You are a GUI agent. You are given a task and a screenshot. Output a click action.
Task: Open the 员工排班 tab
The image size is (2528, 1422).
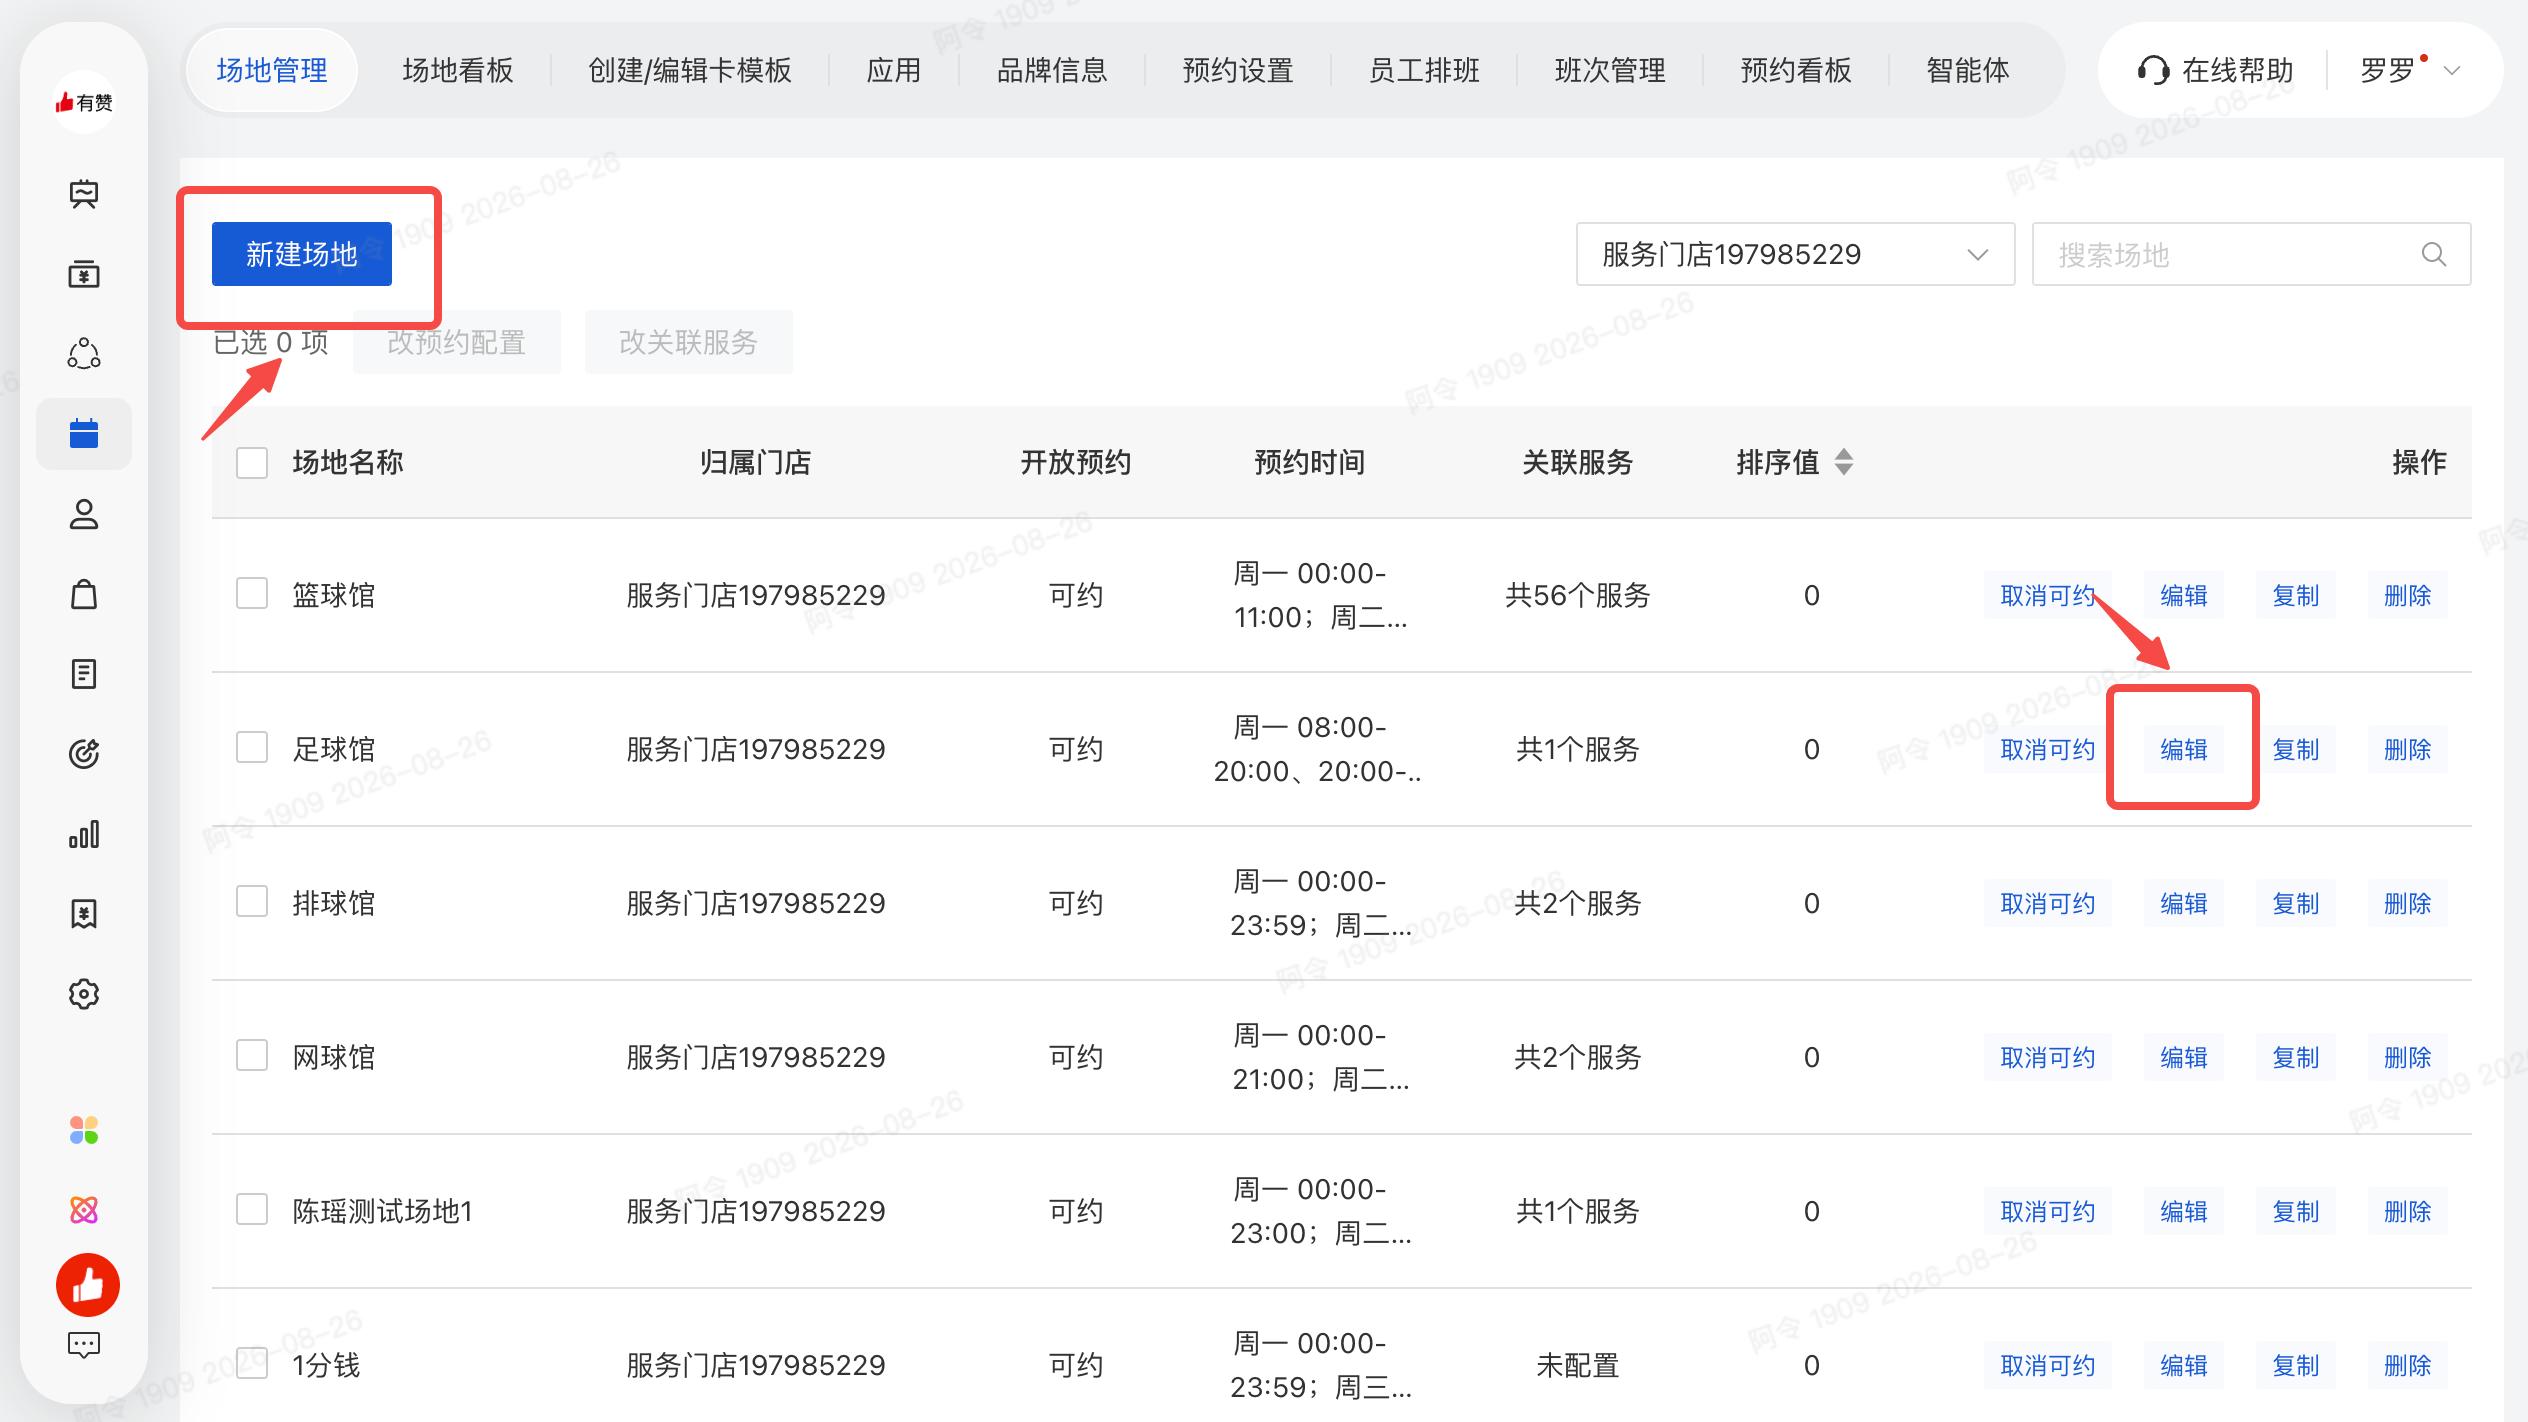coord(1424,70)
